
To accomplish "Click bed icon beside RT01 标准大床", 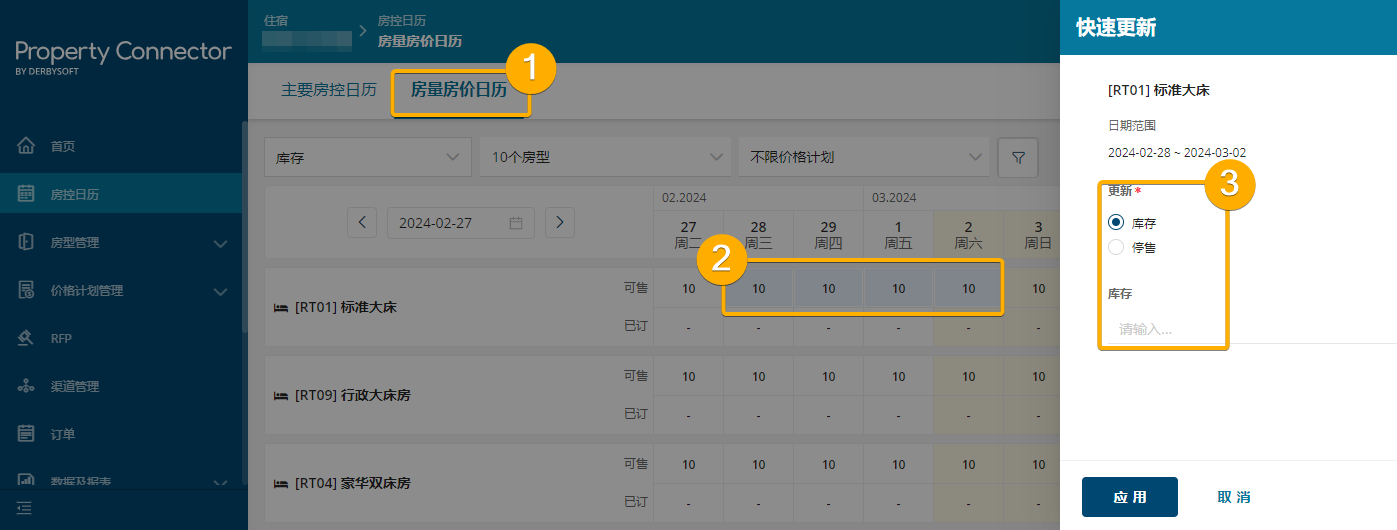I will click(x=281, y=308).
